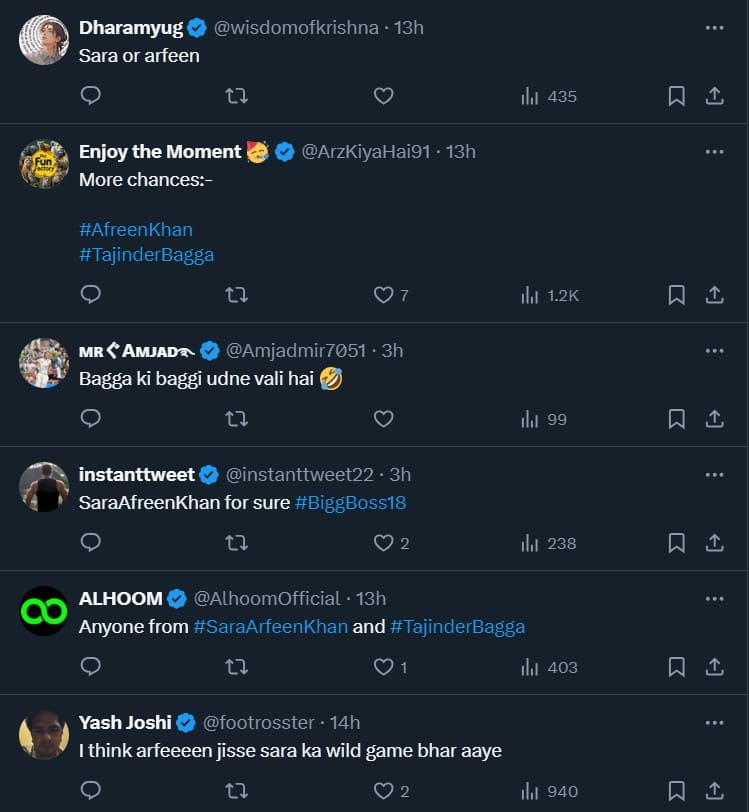Viewport: 749px width, 812px height.
Task: Reply to Dharamyug's tweet
Action: pos(90,96)
